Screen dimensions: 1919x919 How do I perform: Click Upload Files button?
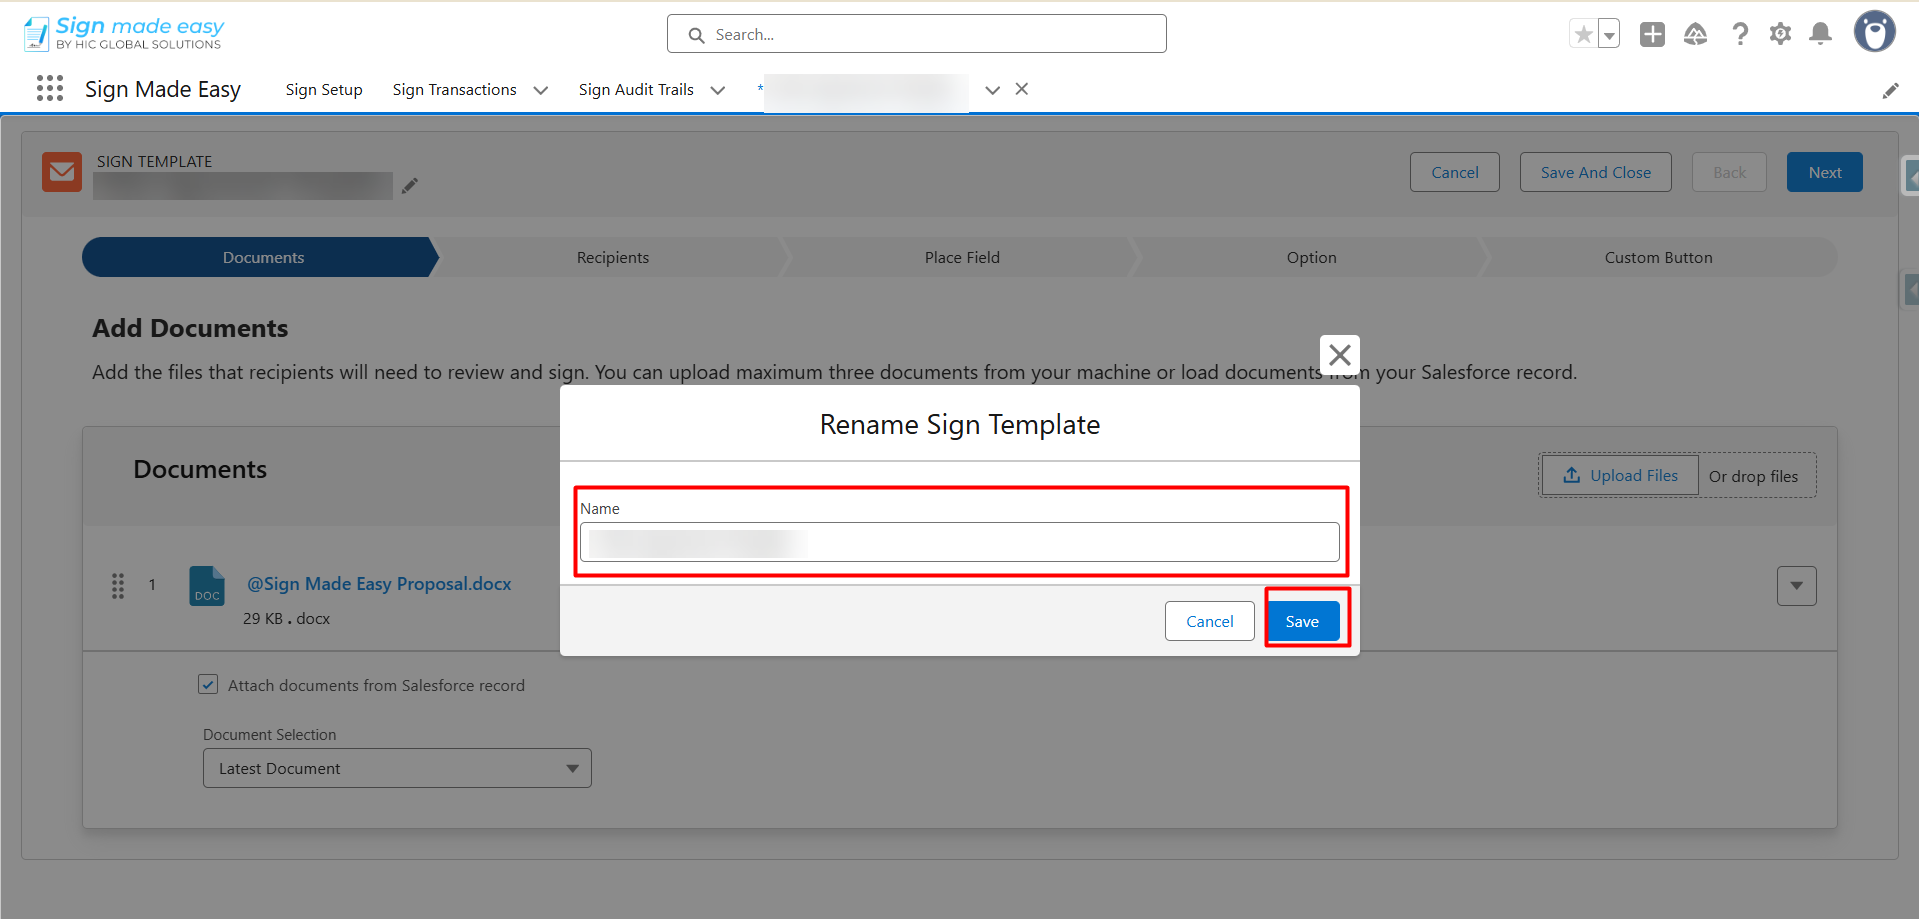click(1620, 476)
